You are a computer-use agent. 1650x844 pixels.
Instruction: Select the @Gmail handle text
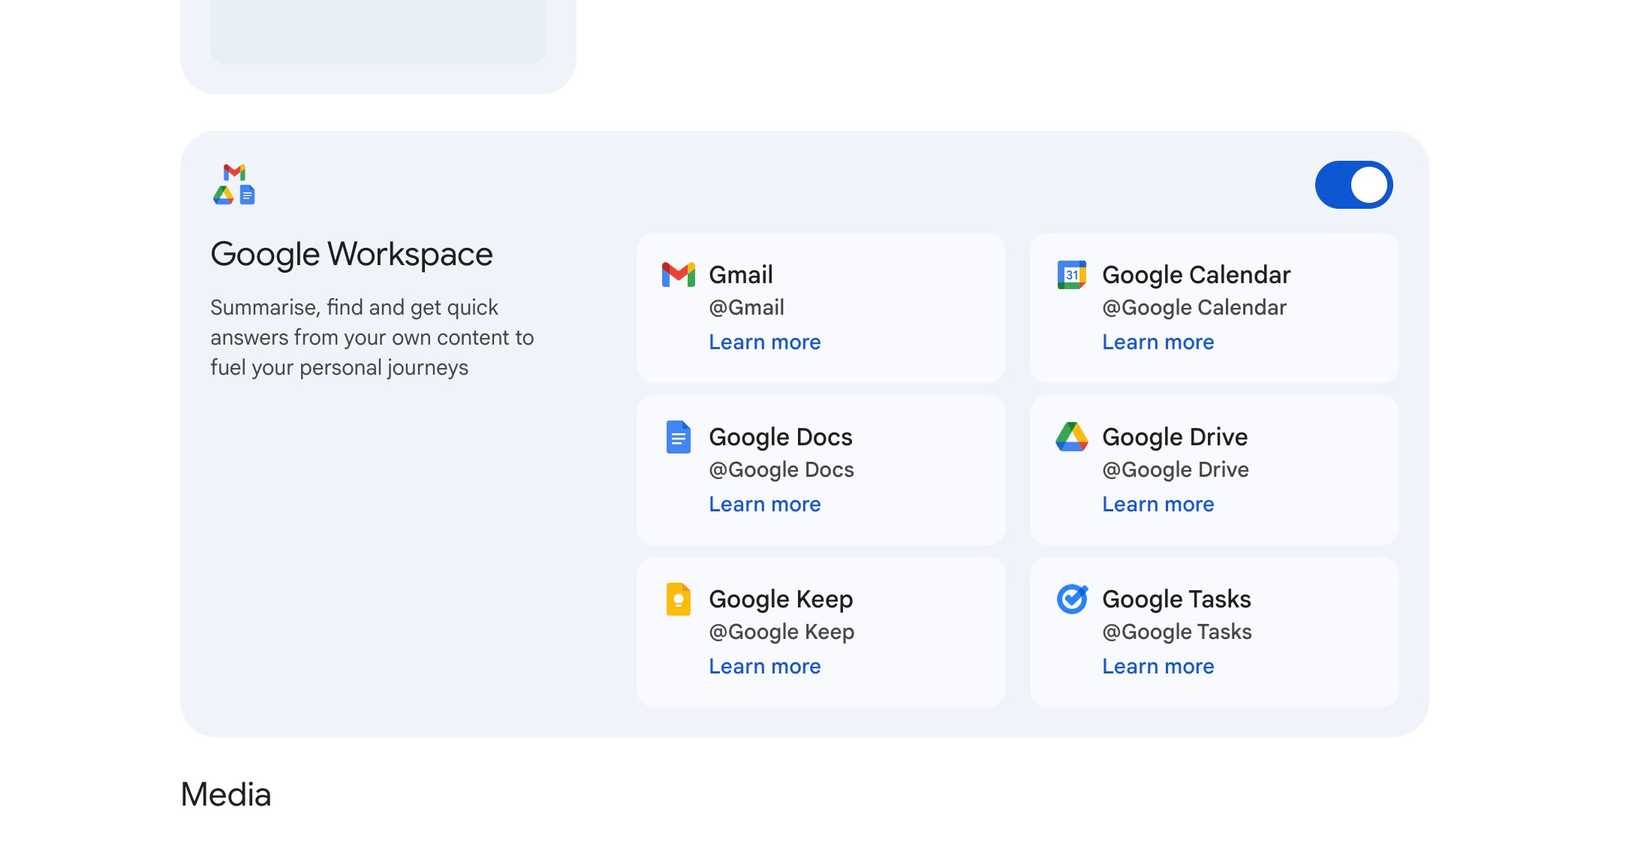pos(746,308)
